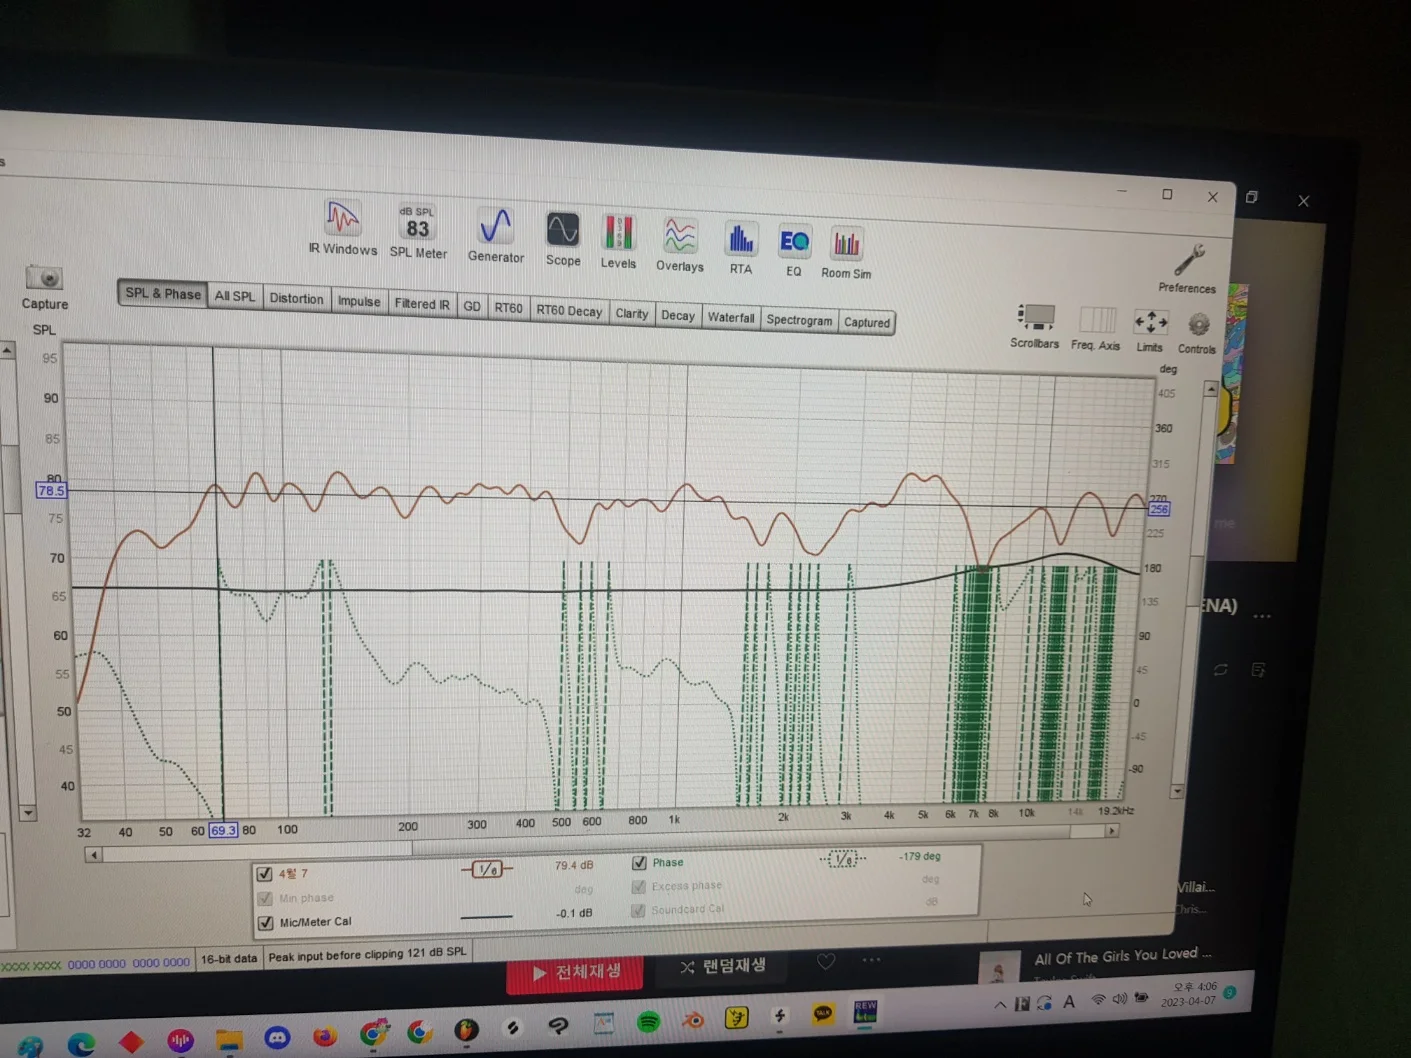Switch to the Impulse tab
This screenshot has width=1411, height=1058.
coord(359,301)
